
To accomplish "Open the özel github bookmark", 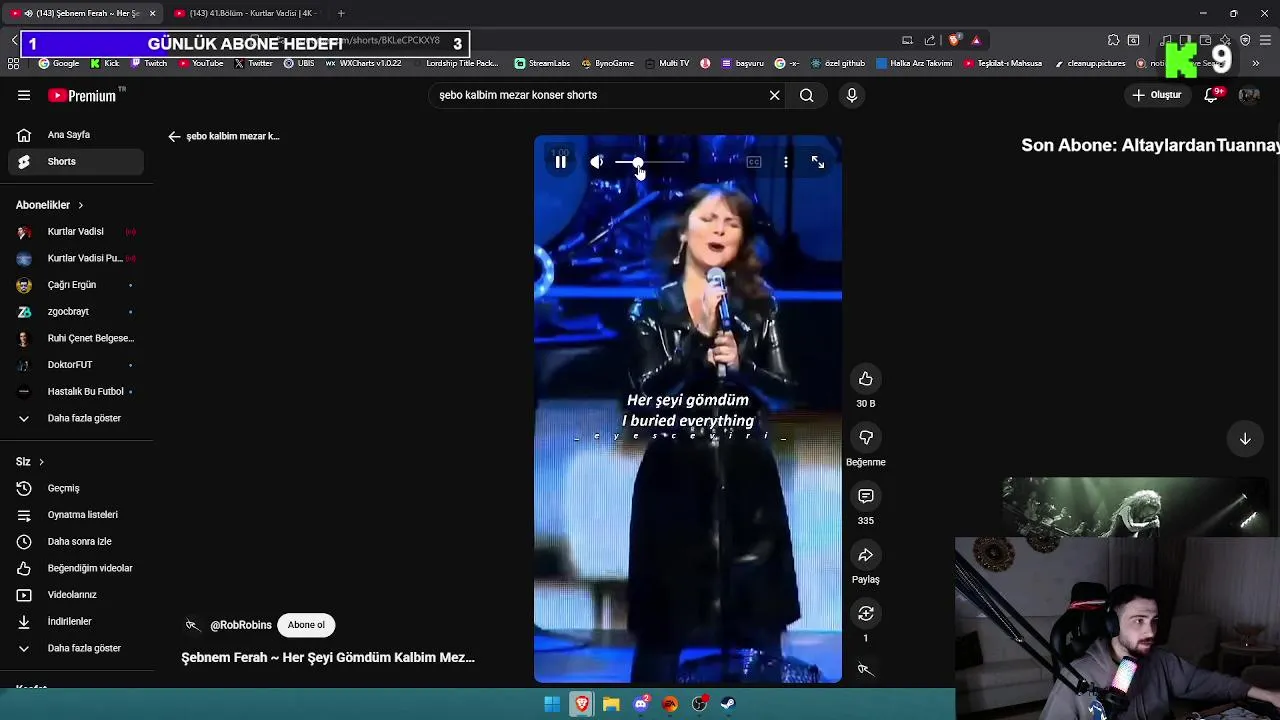I will pyautogui.click(x=836, y=63).
